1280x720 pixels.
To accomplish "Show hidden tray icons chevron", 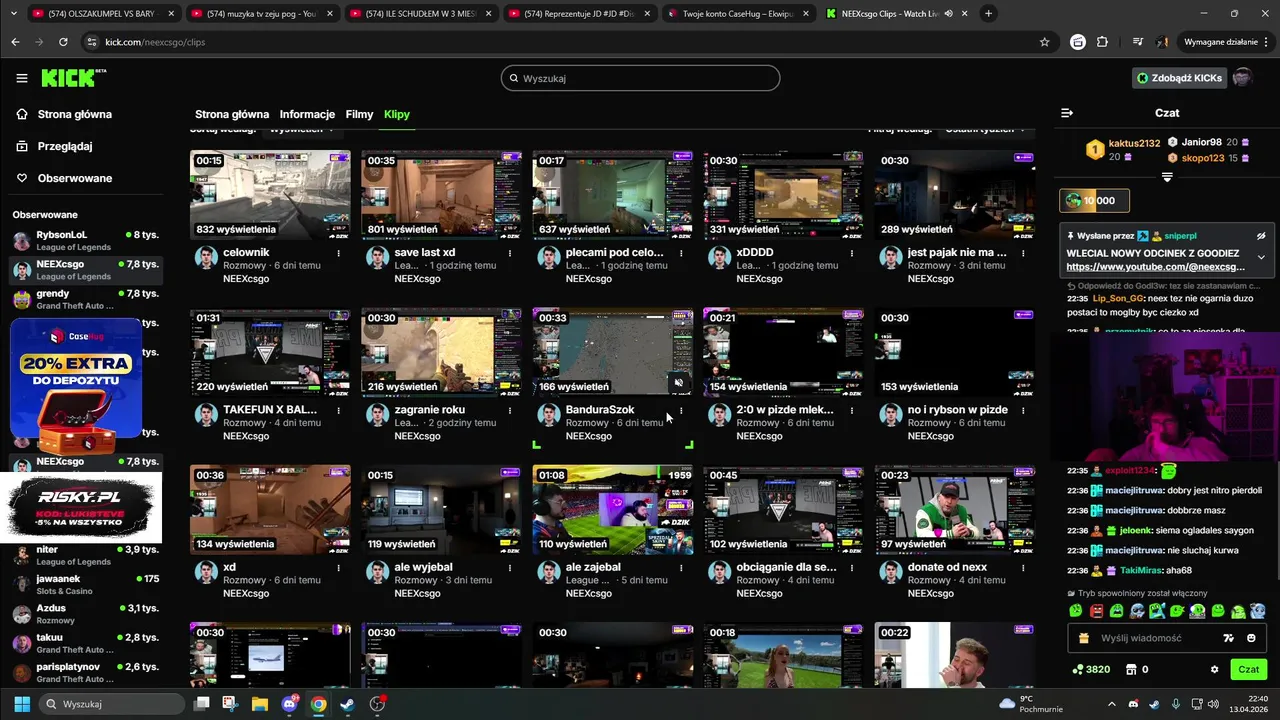I will (1113, 704).
